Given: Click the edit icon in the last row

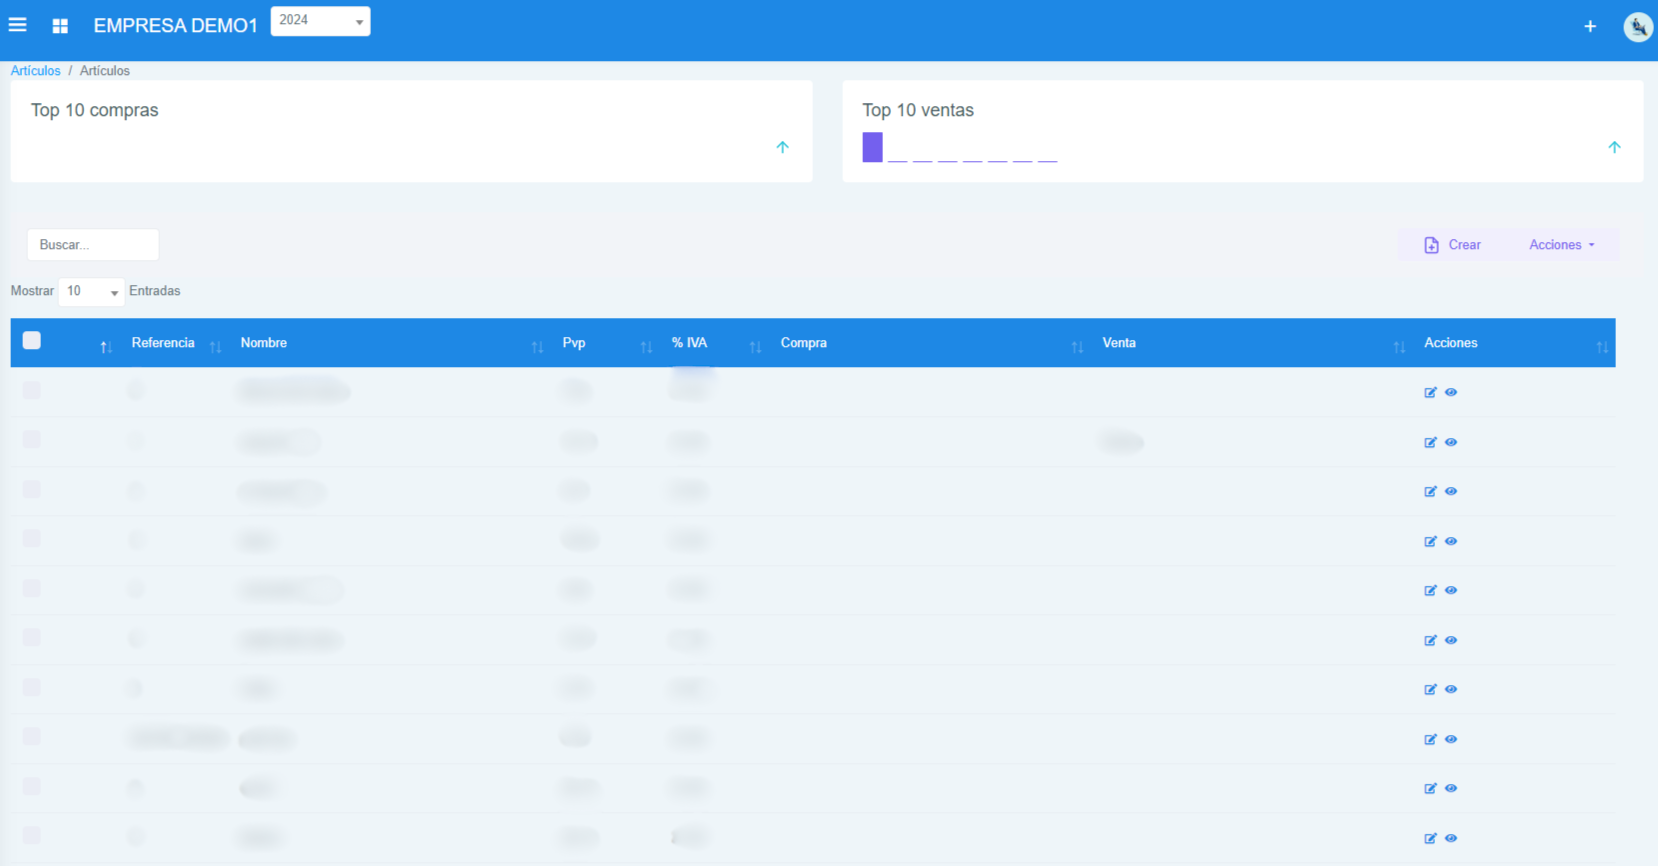Looking at the screenshot, I should 1430,839.
